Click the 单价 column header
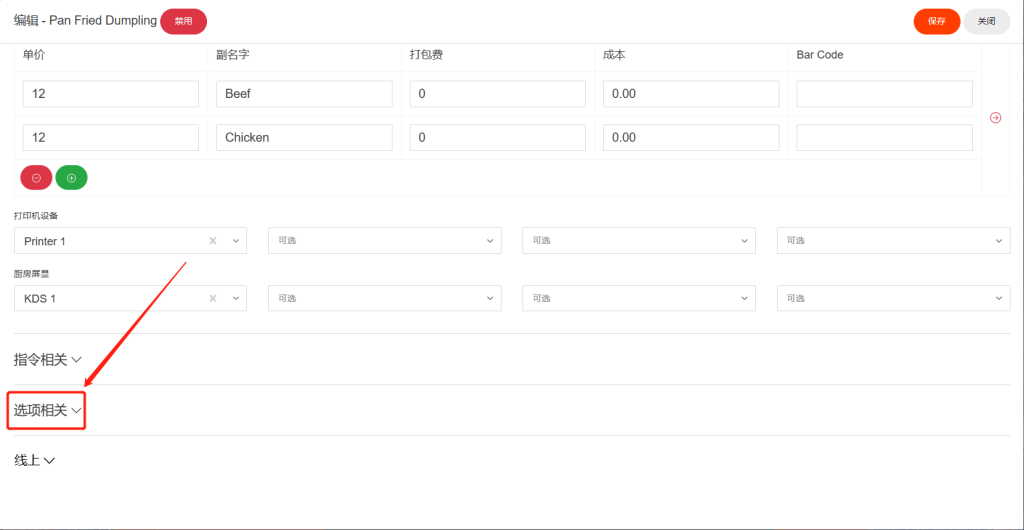1024x530 pixels. (x=34, y=55)
